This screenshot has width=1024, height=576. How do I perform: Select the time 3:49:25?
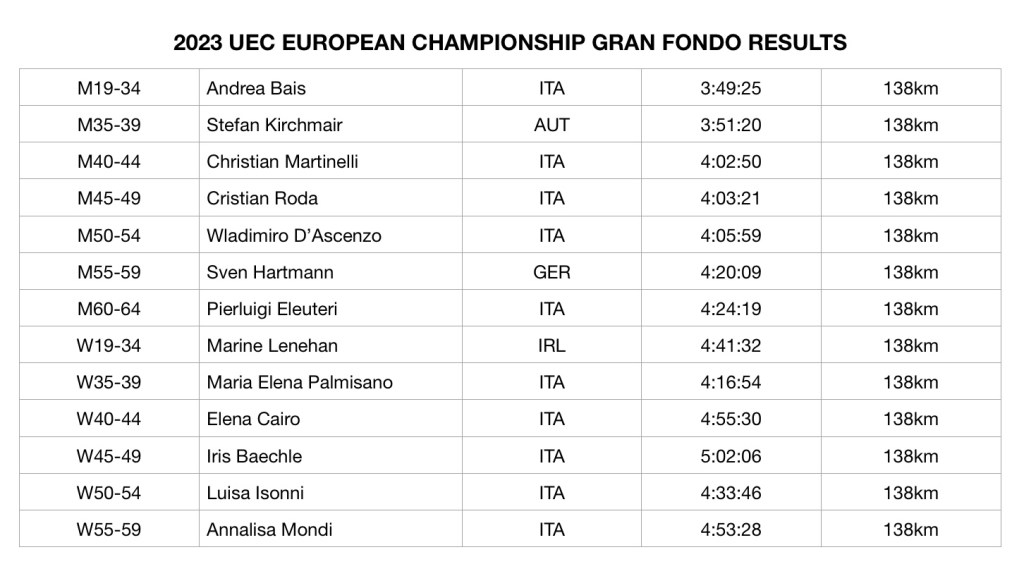(x=731, y=88)
